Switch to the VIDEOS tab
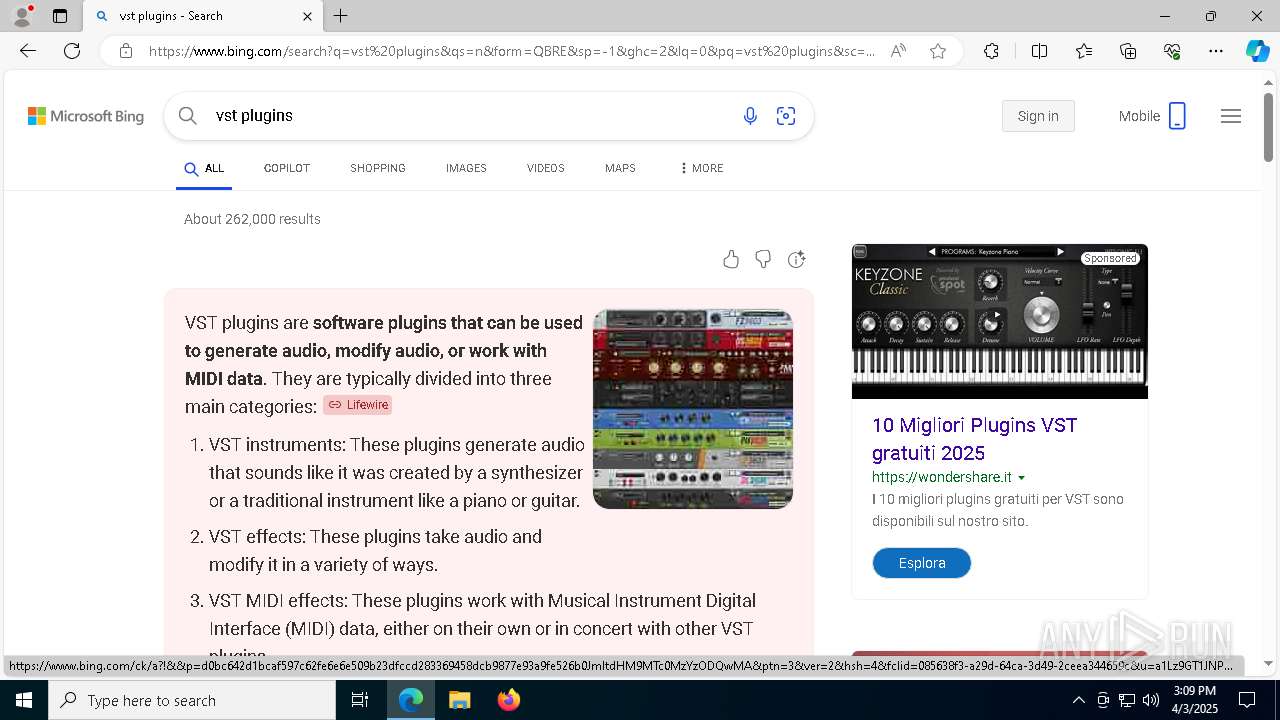Viewport: 1280px width, 720px height. click(546, 168)
